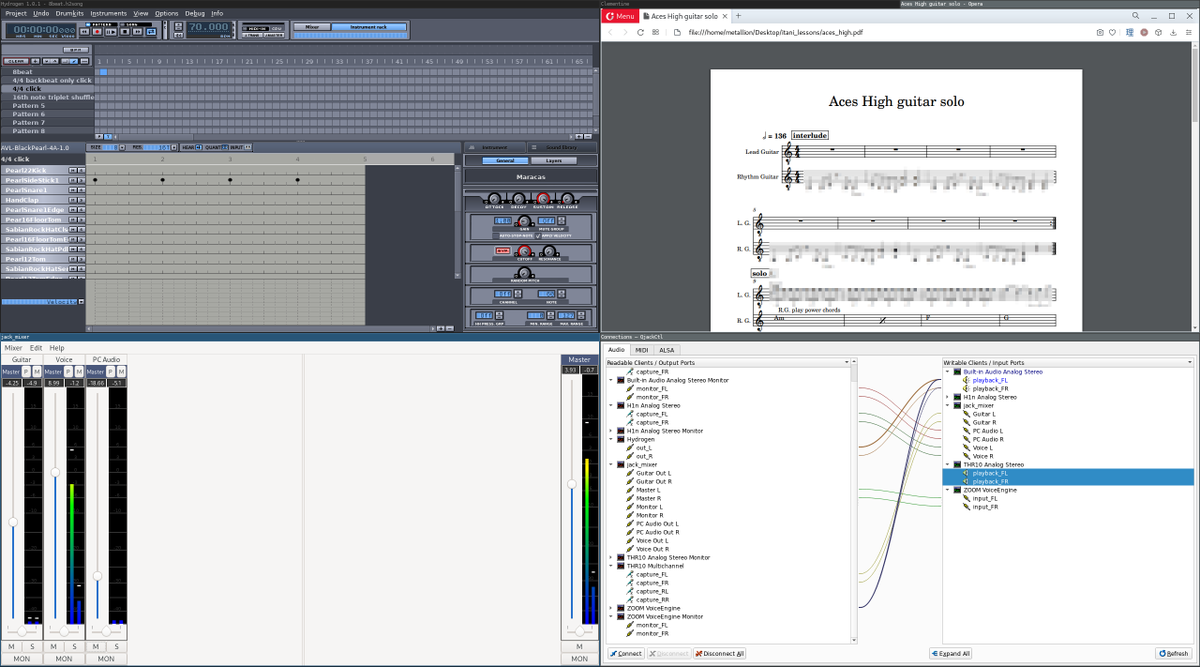This screenshot has height=667, width=1200.
Task: Click the Expand All button
Action: point(951,653)
